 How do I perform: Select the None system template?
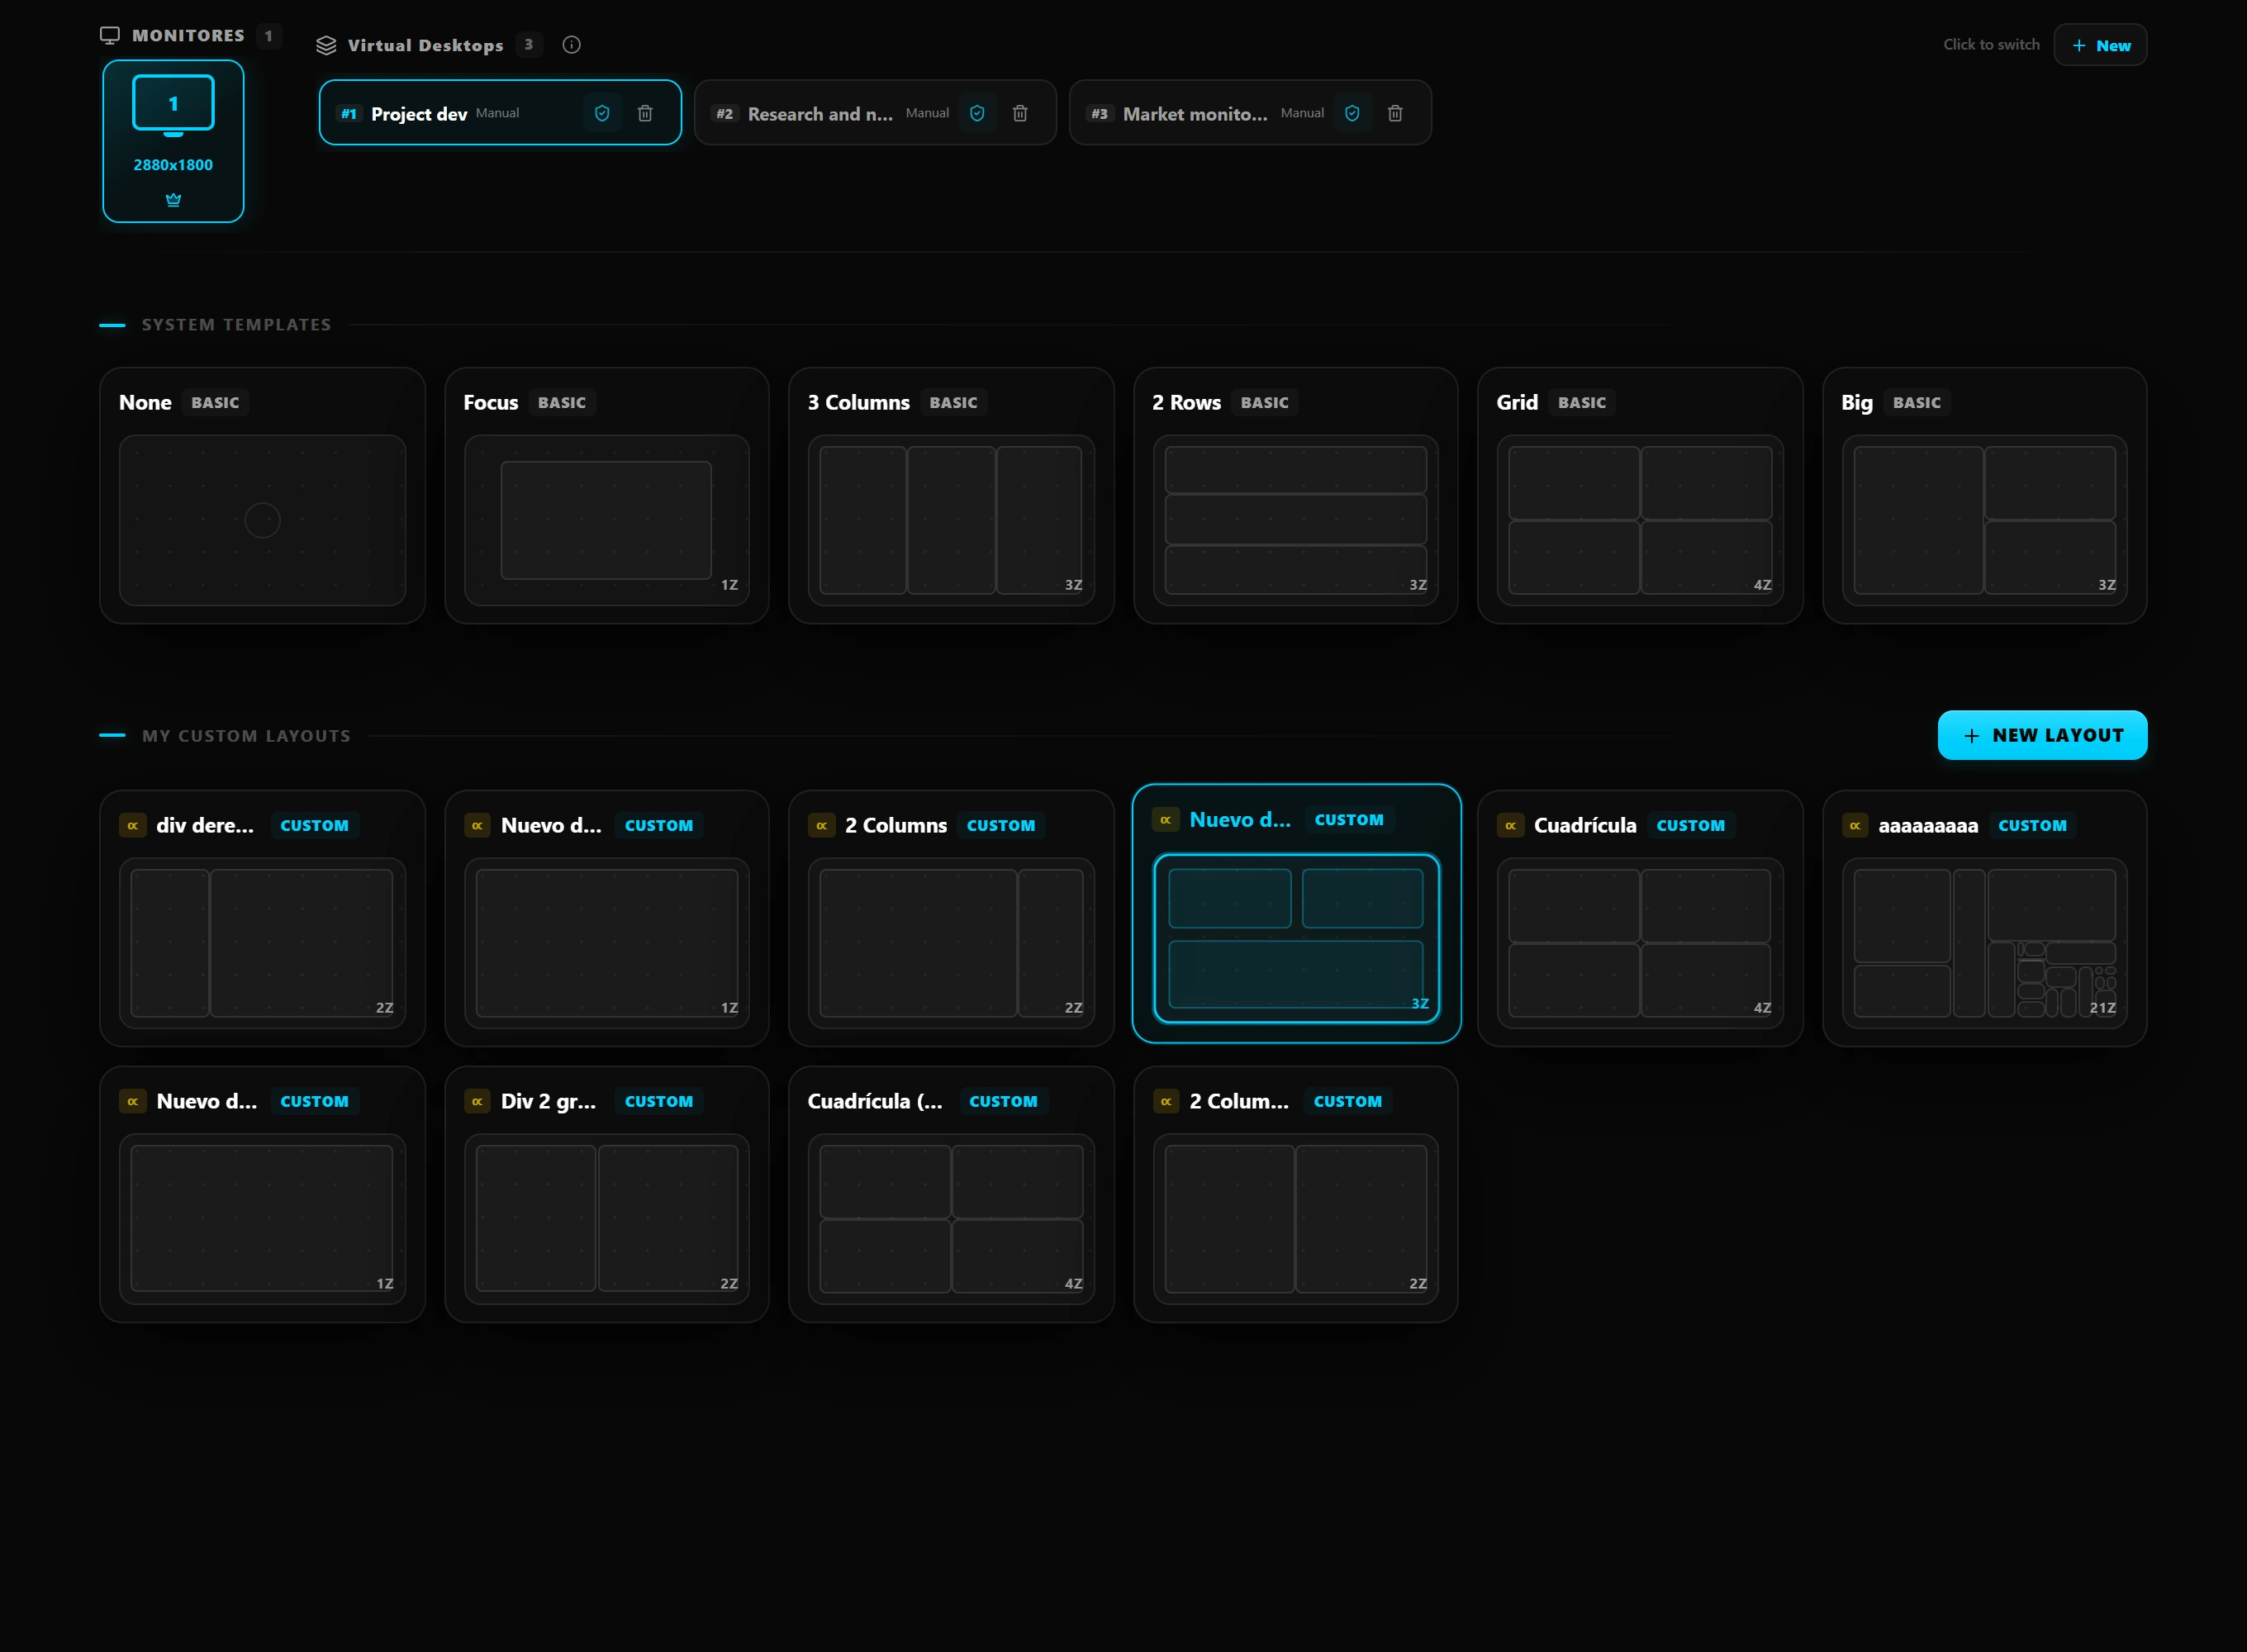click(262, 495)
